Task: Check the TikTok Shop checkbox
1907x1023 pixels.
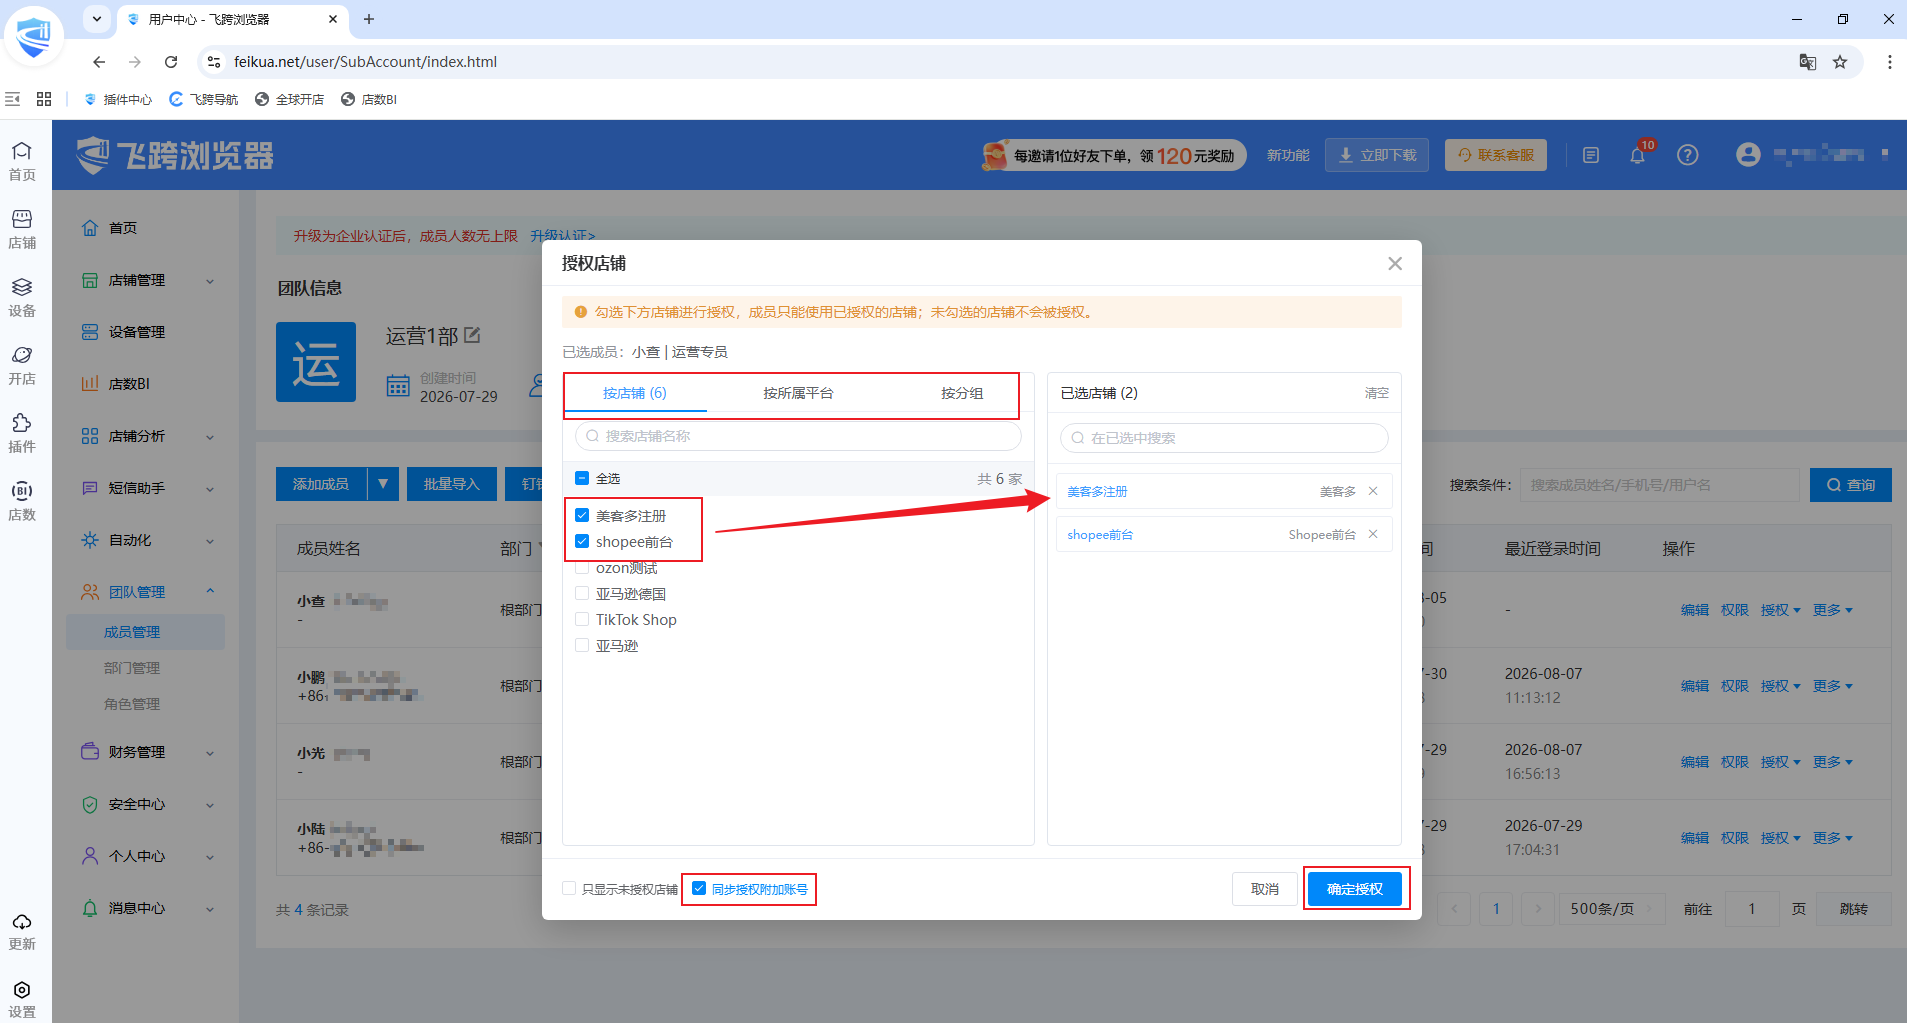Action: 582,619
